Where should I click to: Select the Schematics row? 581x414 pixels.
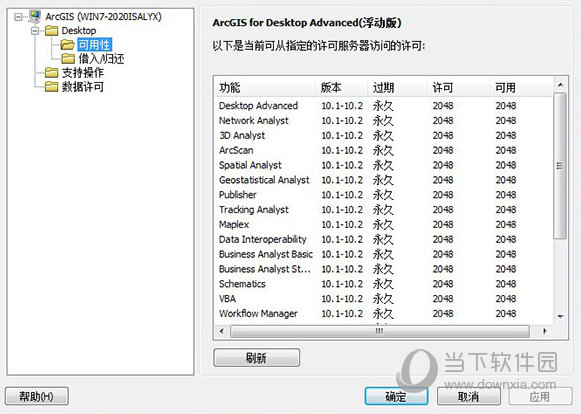[x=384, y=284]
